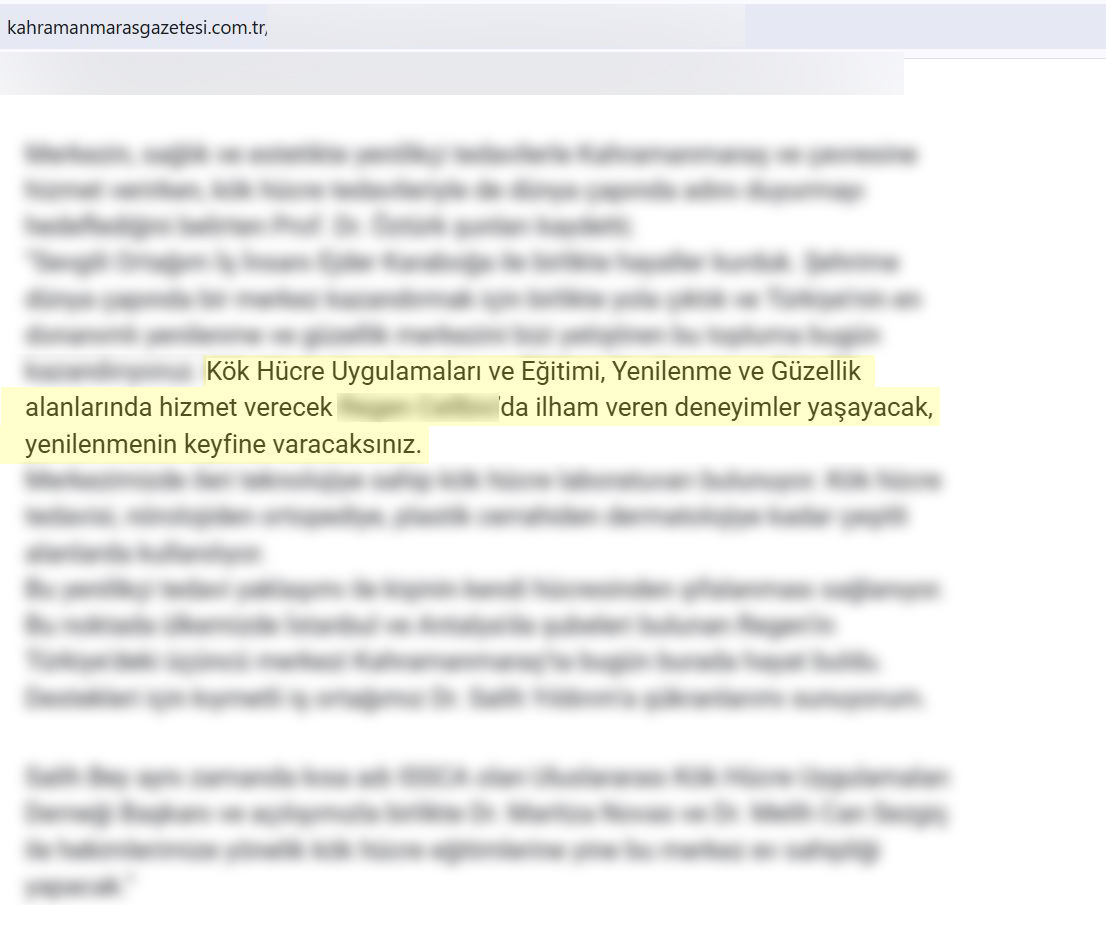Click the word "Güzellik" at line end

pos(817,373)
